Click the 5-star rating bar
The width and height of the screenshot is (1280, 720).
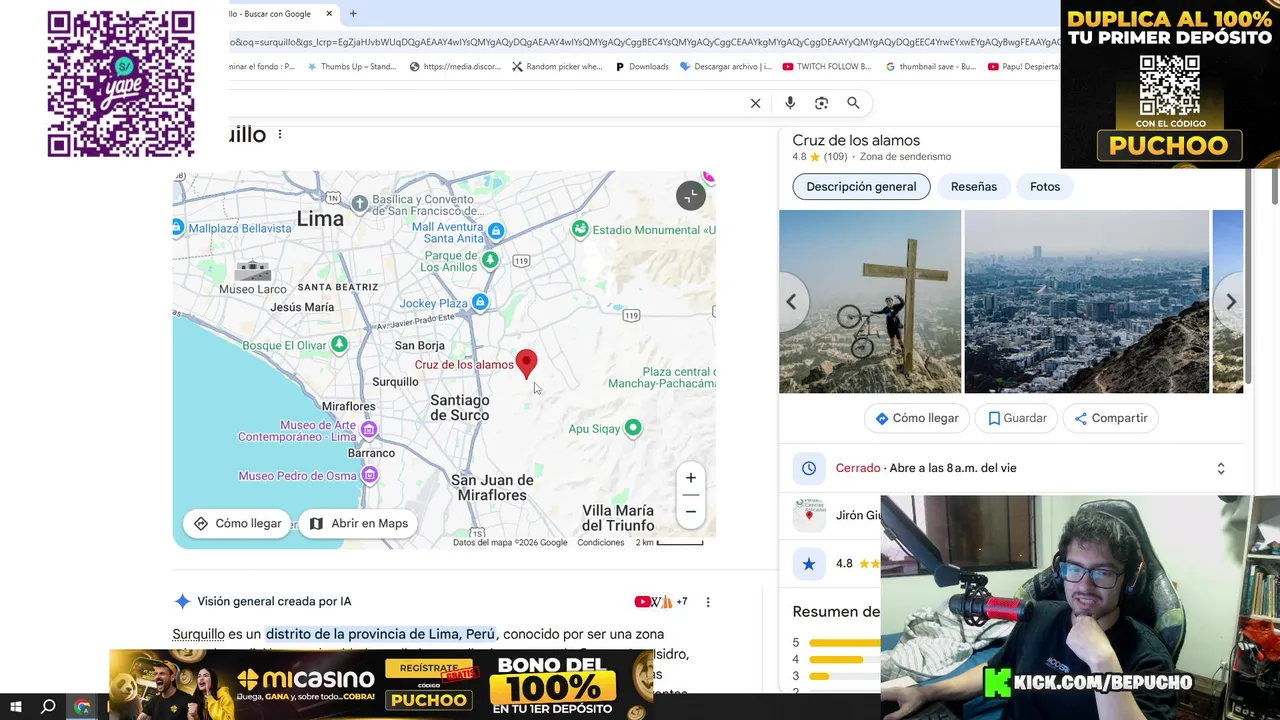[845, 643]
